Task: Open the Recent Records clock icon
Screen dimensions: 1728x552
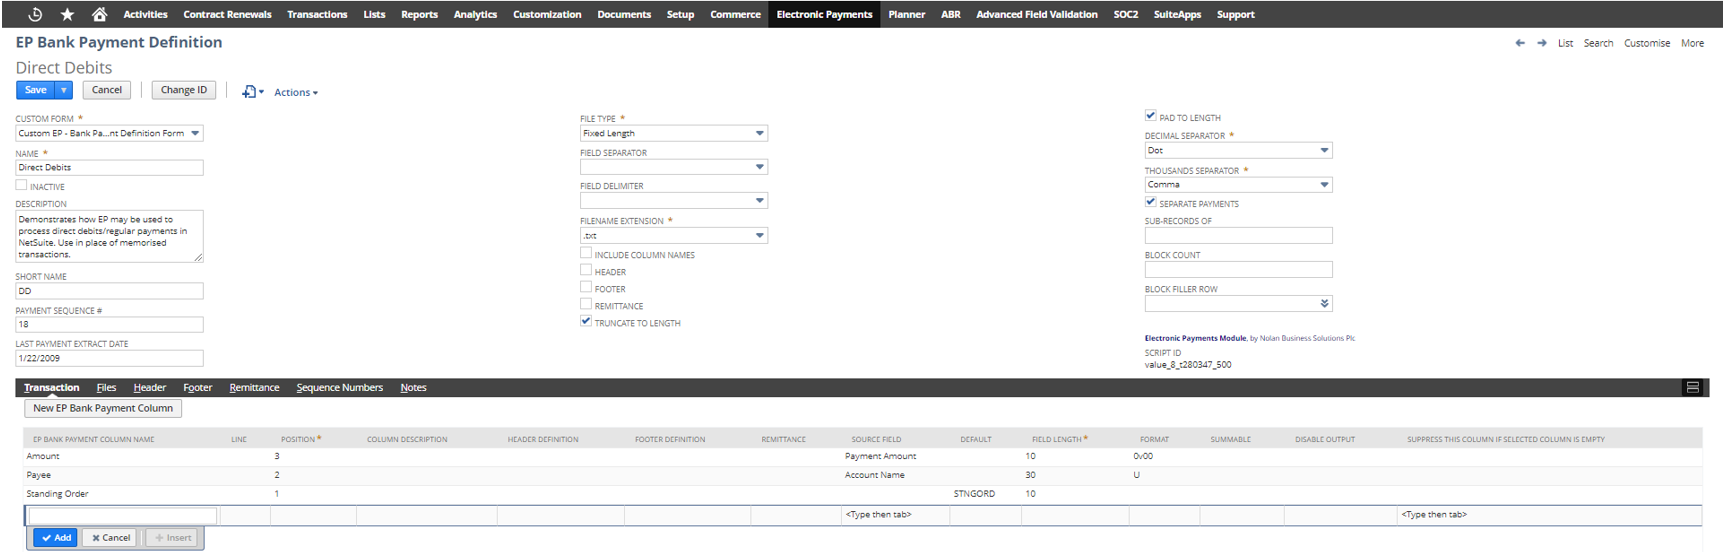Action: (x=35, y=14)
